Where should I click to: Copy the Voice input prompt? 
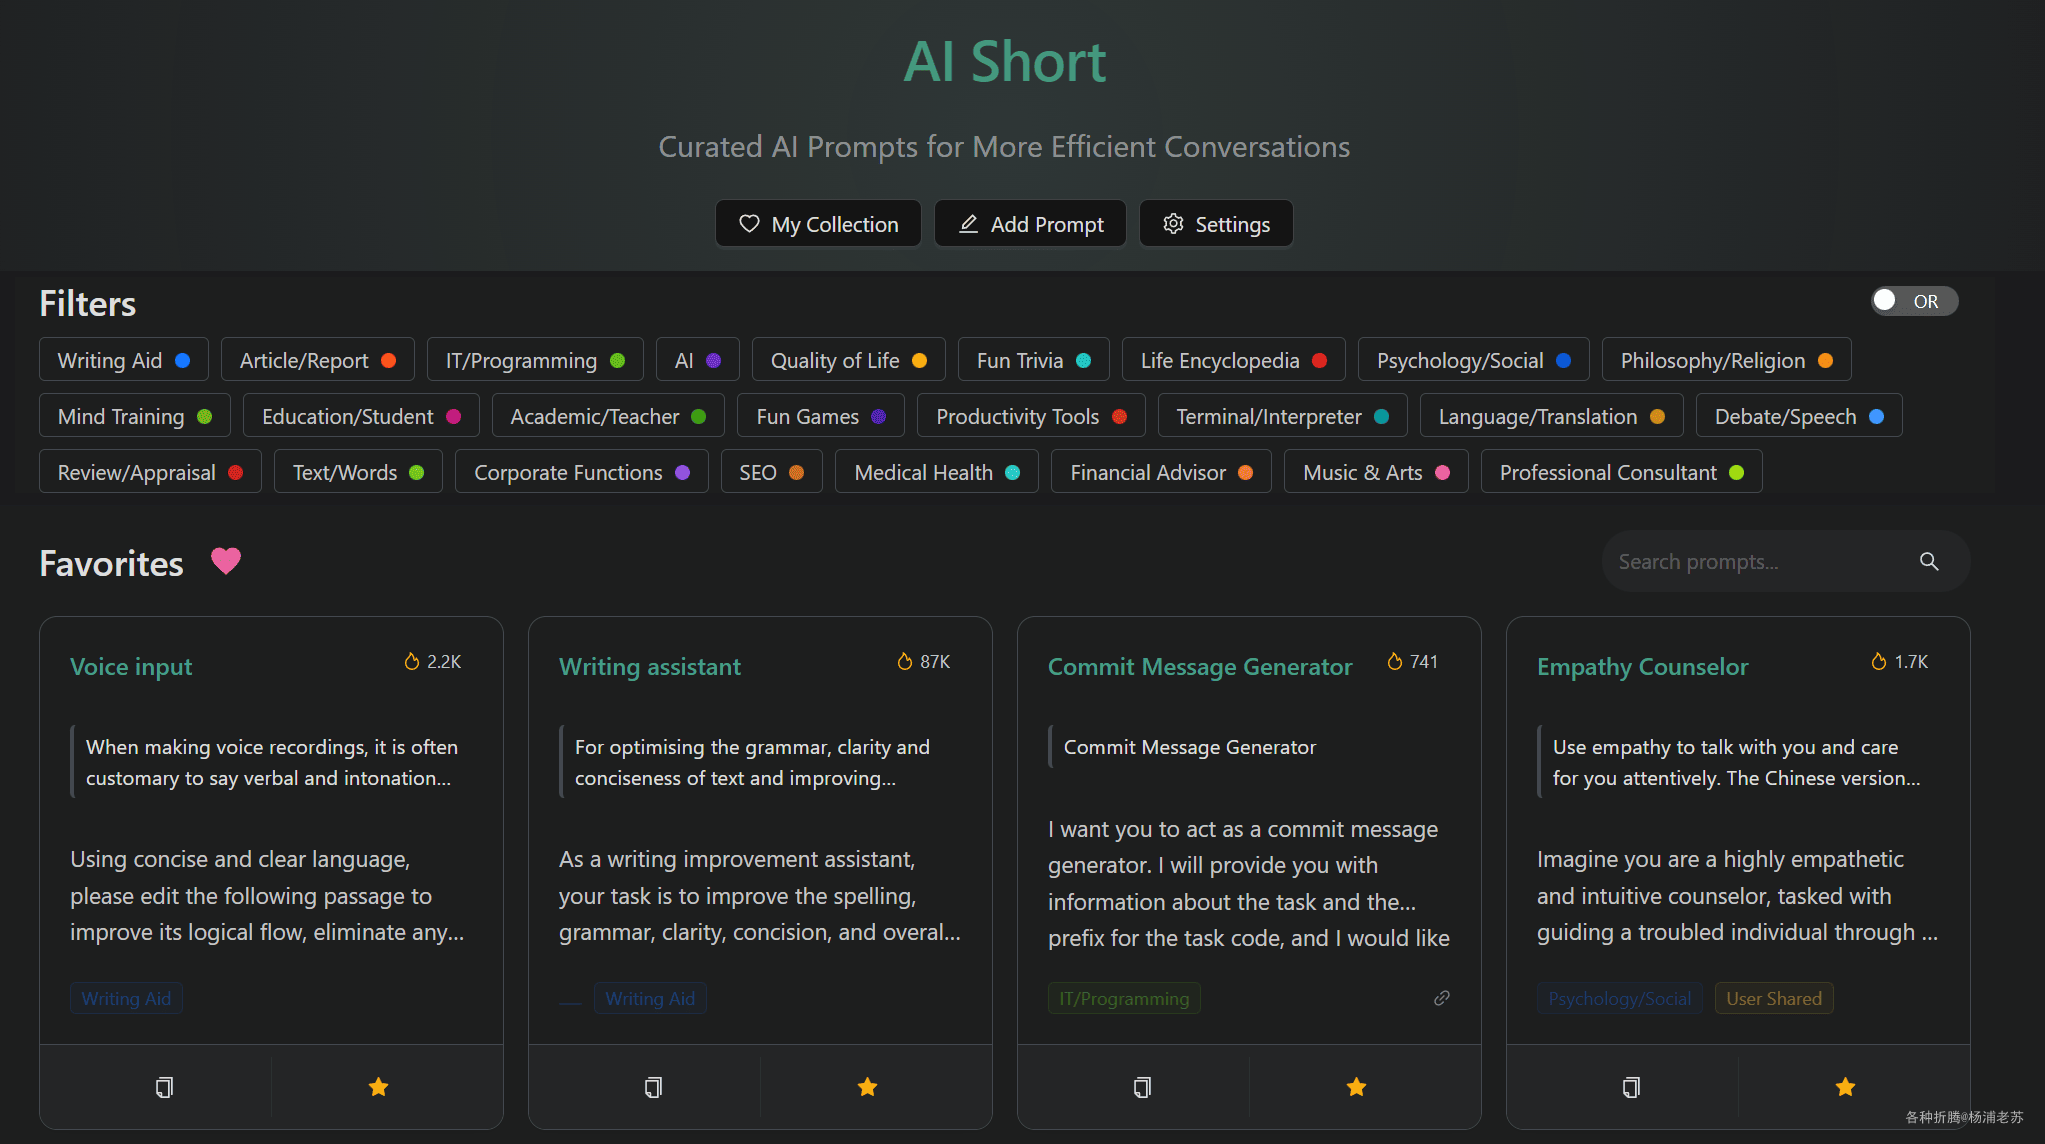(x=164, y=1087)
